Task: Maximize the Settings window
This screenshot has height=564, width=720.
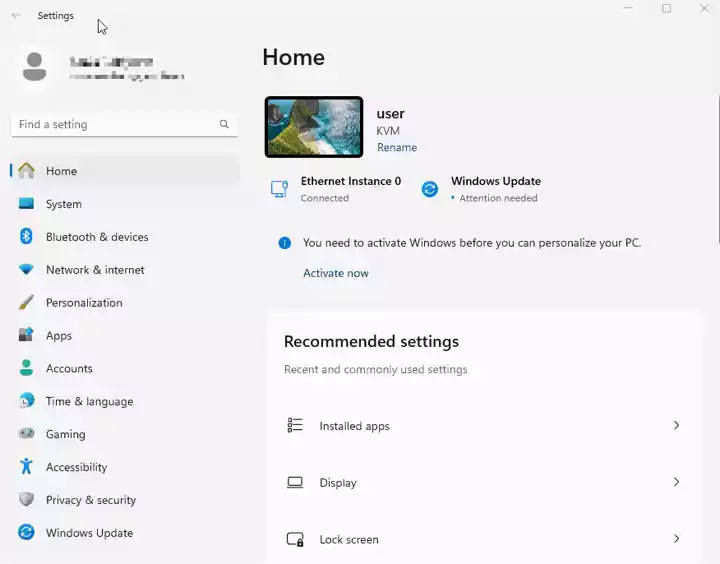Action: 666,8
